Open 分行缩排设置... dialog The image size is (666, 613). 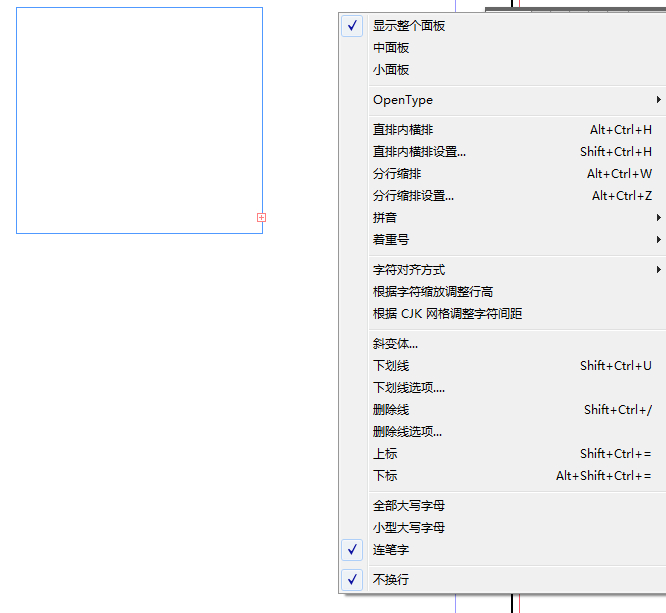click(x=503, y=196)
